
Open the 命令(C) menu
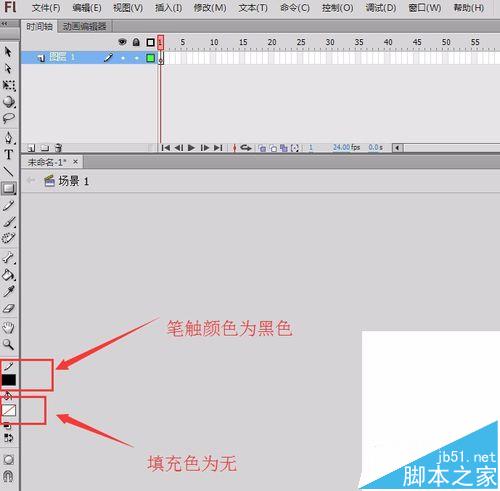295,8
